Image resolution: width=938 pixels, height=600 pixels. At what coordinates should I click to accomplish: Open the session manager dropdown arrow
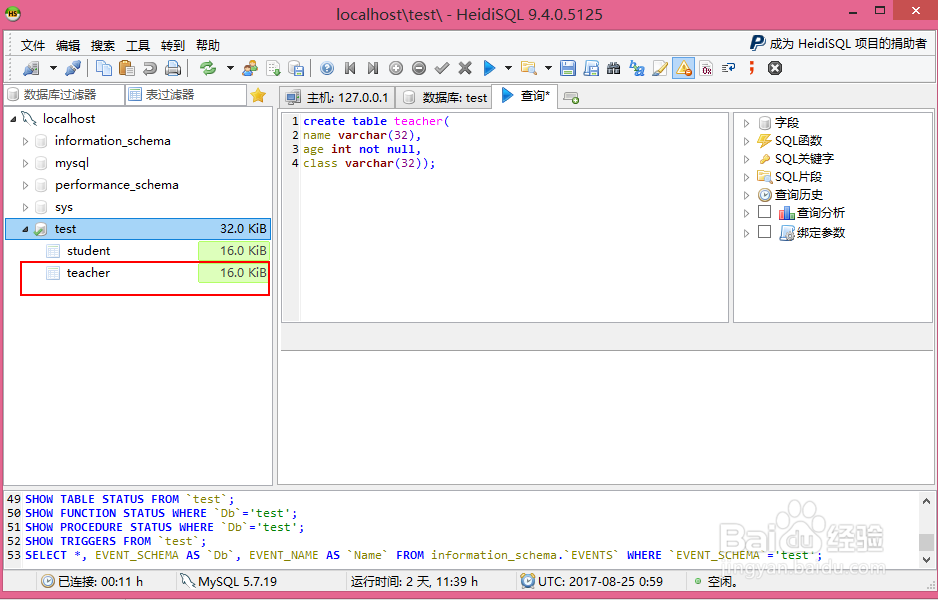53,68
